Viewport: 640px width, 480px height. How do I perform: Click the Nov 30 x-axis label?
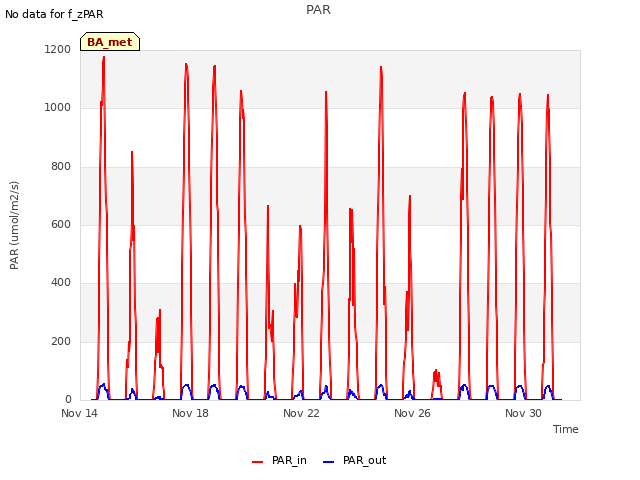tap(523, 413)
